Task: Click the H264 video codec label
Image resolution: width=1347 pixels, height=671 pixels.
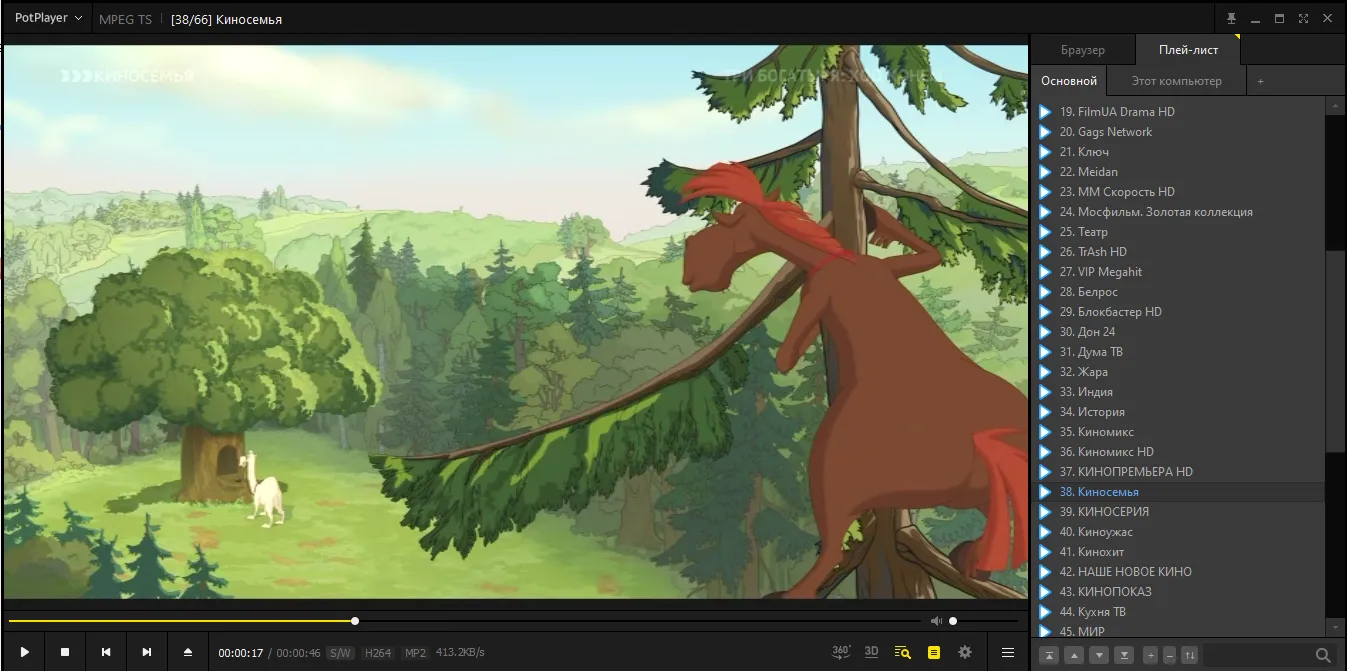Action: point(378,653)
